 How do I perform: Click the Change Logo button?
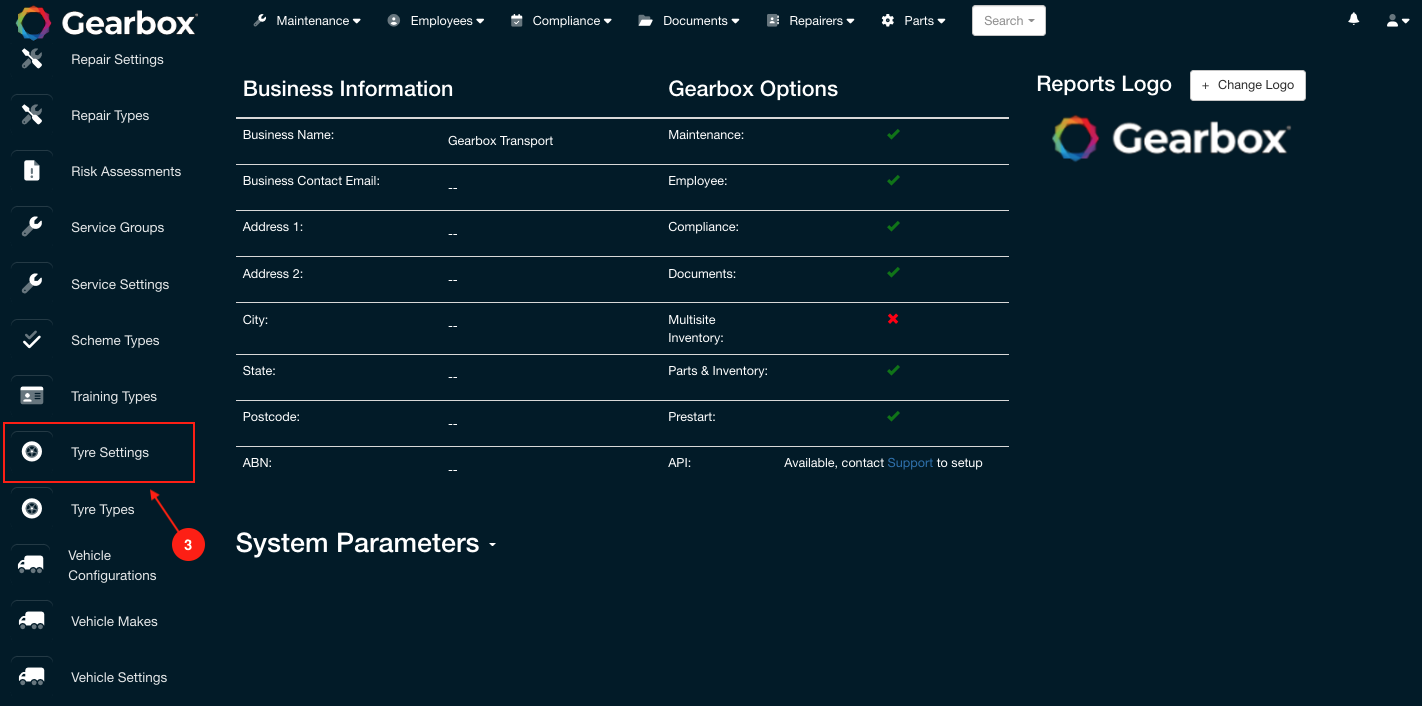[x=1248, y=85]
